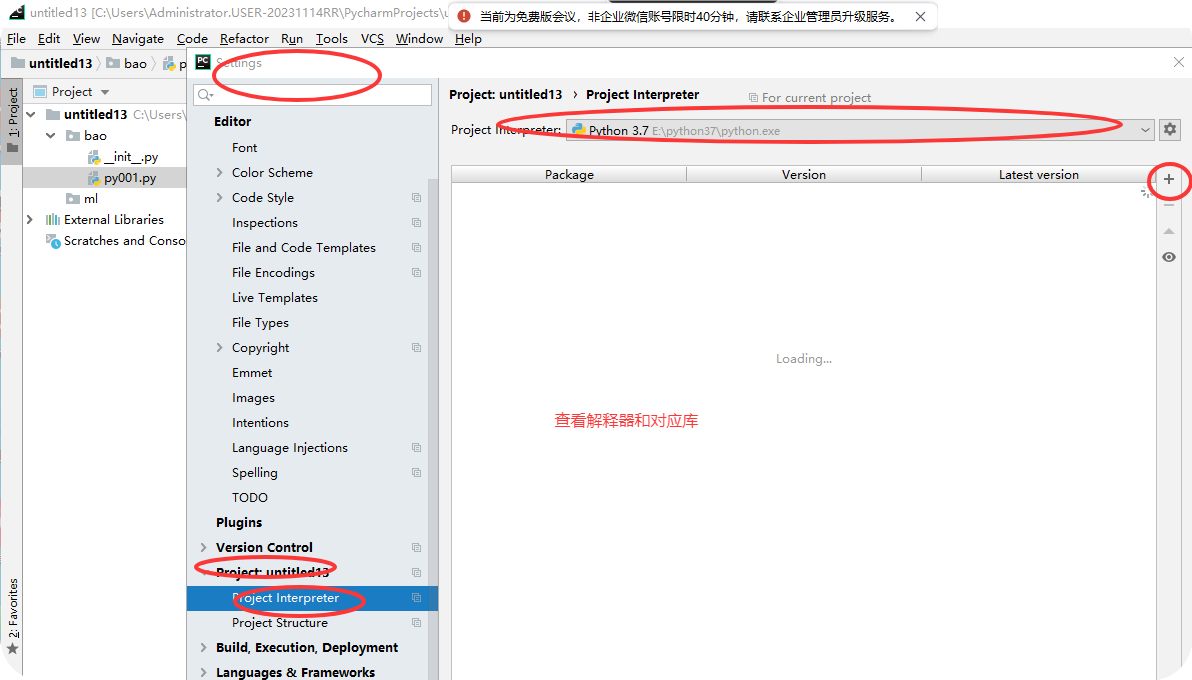Click the interpreter settings gear icon

[1170, 129]
